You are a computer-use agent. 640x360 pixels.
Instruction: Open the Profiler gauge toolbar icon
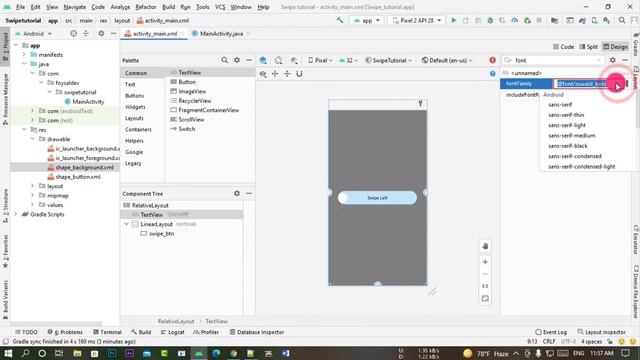515,20
